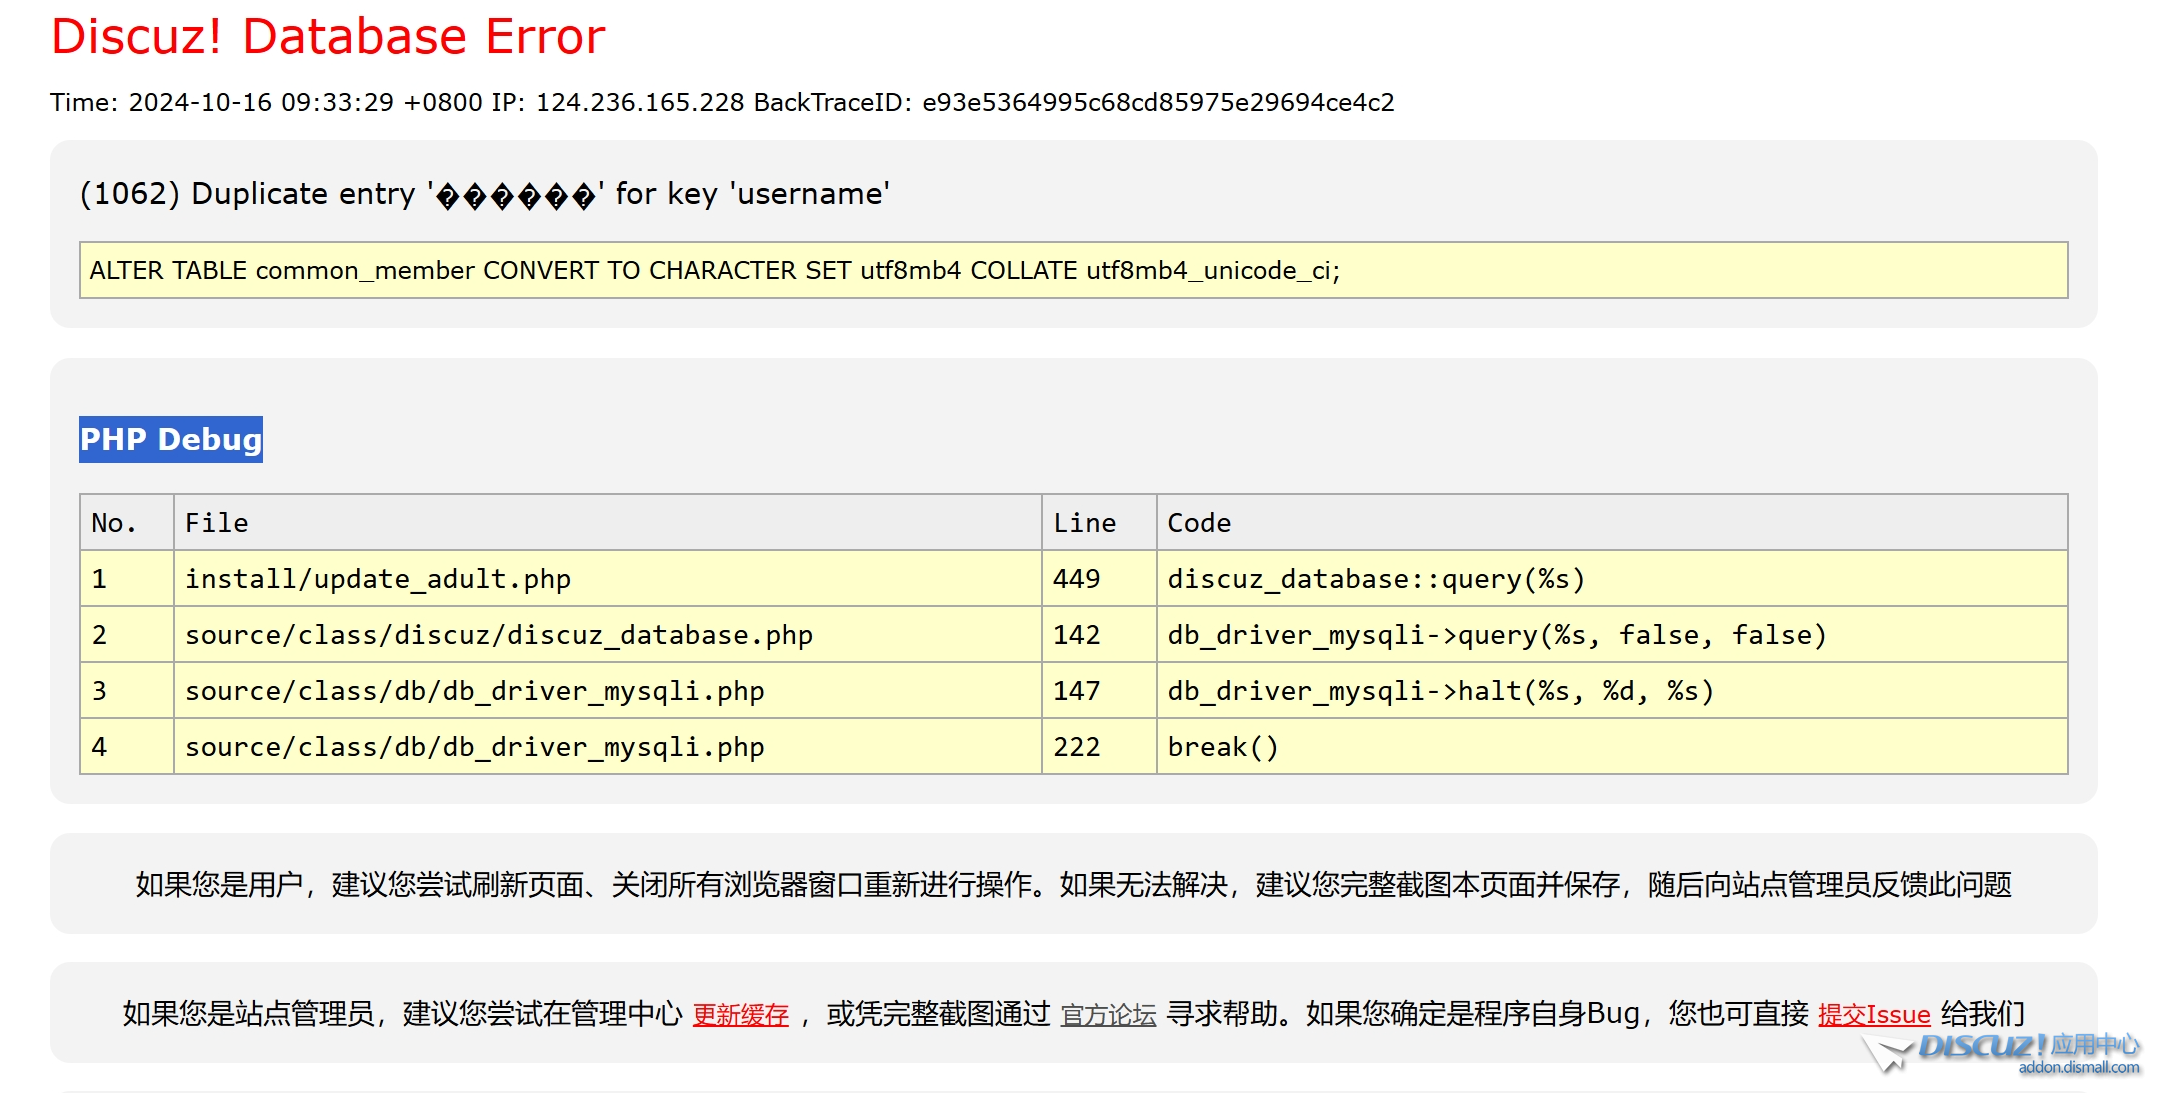Click the BackTraceID hash text

click(x=1157, y=103)
